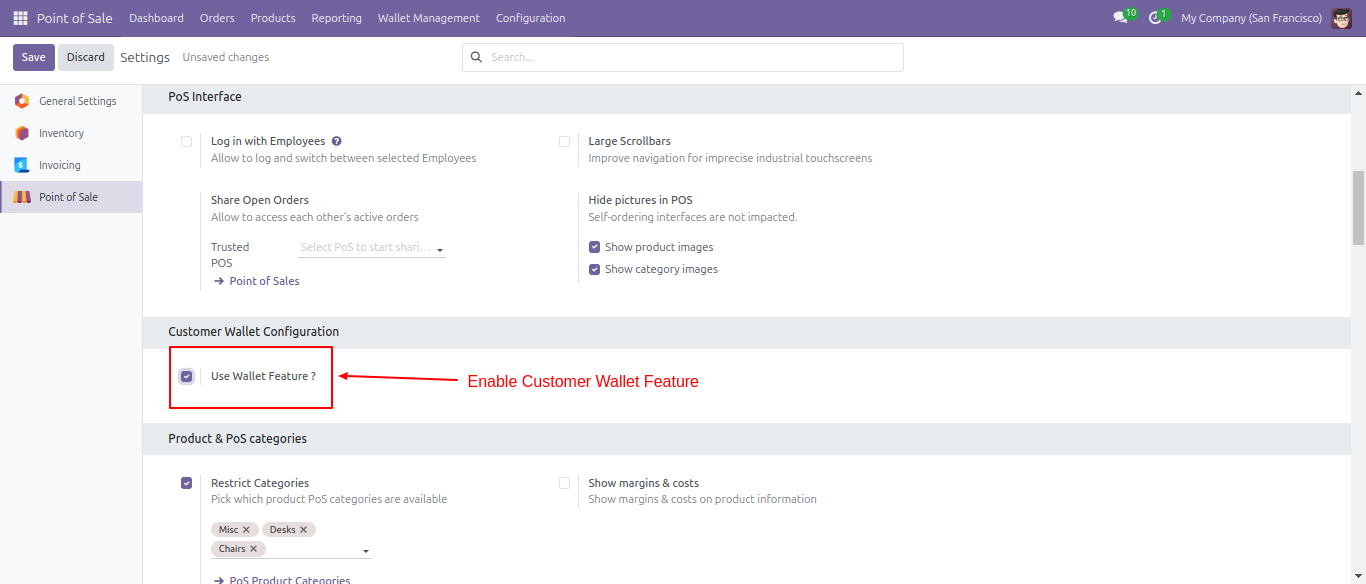This screenshot has height=584, width=1366.
Task: Open the activities clock icon
Action: [x=1155, y=18]
